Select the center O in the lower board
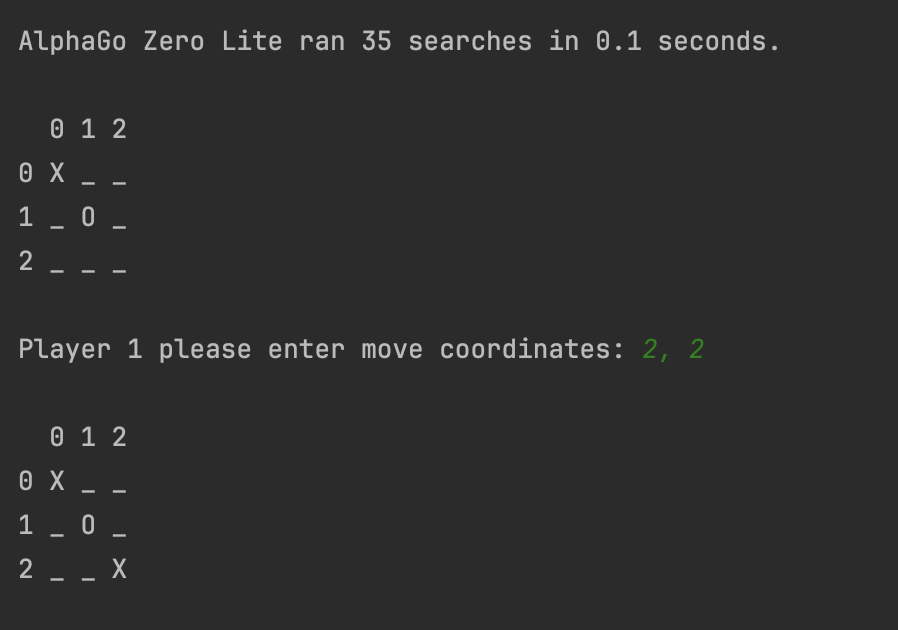Image resolution: width=898 pixels, height=630 pixels. [88, 525]
